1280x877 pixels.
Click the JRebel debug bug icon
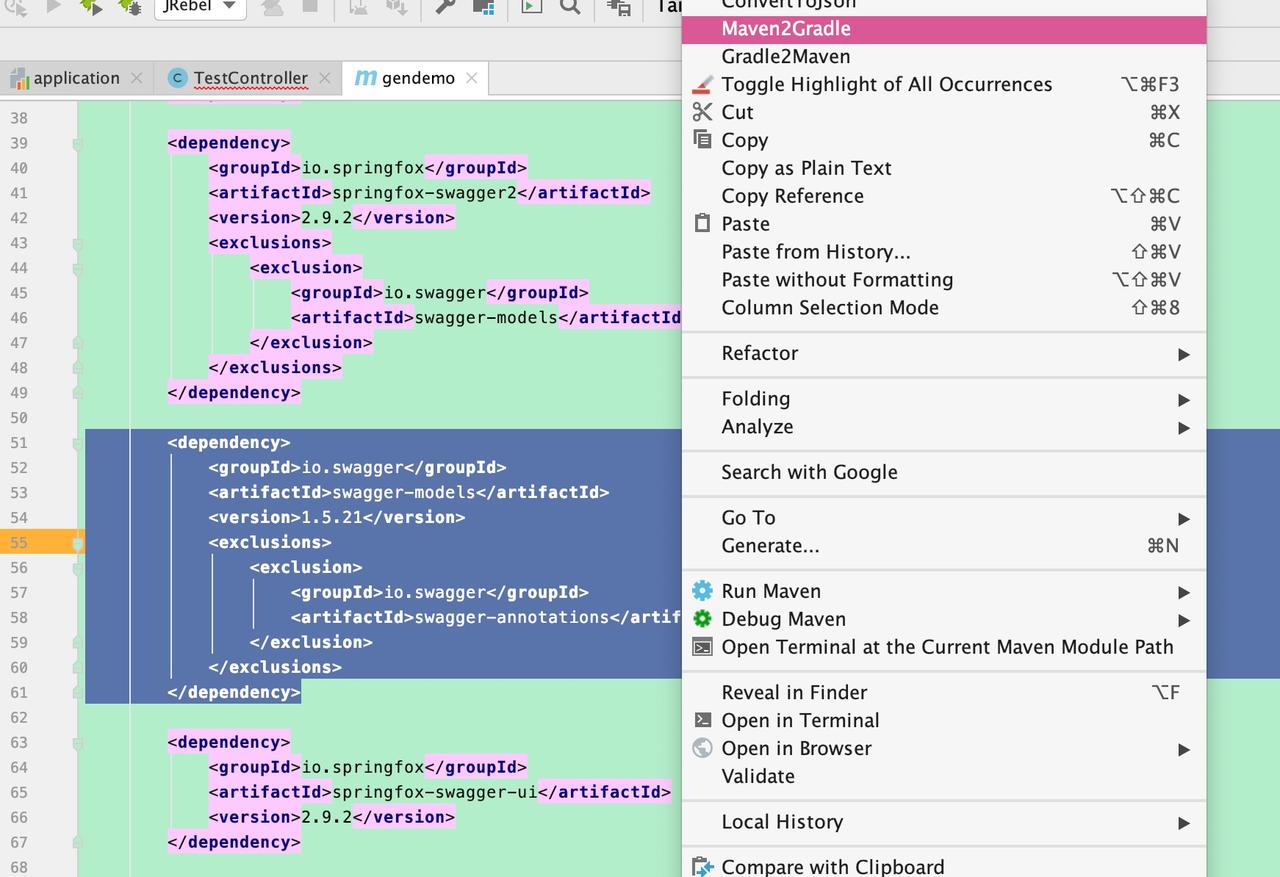point(129,6)
